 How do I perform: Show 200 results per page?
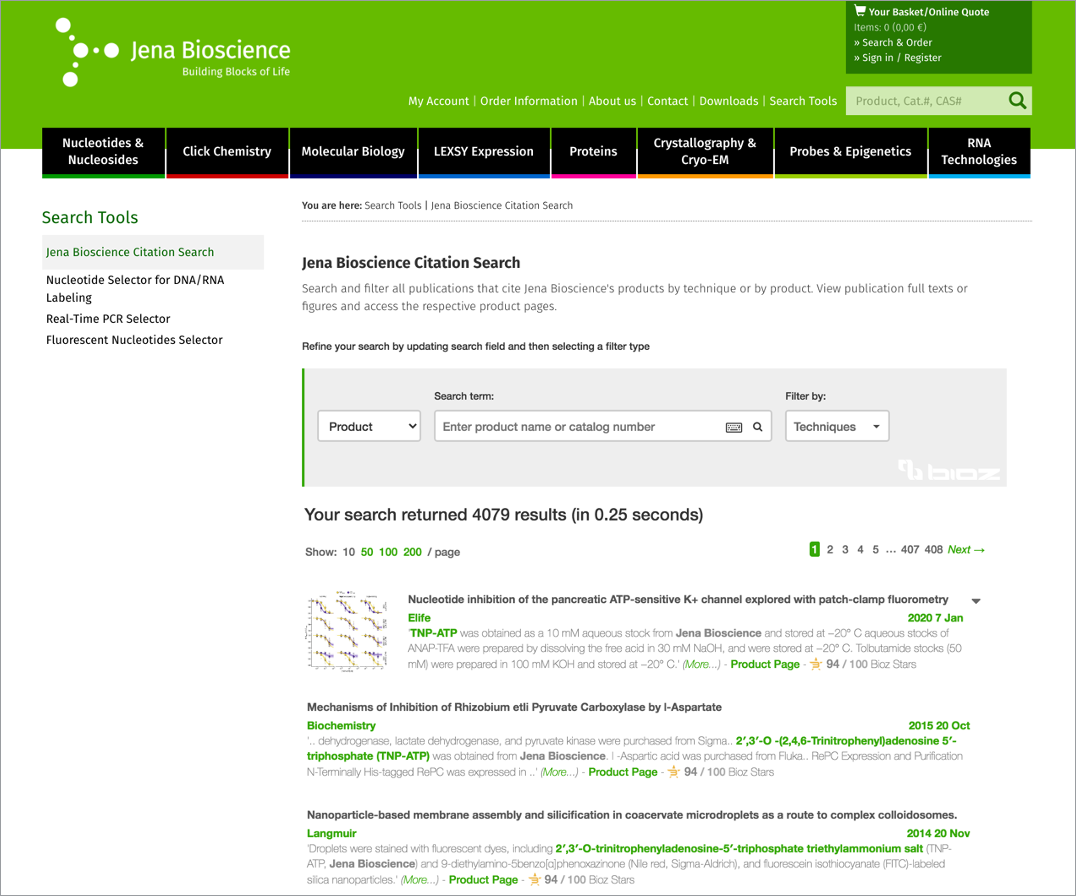(412, 552)
